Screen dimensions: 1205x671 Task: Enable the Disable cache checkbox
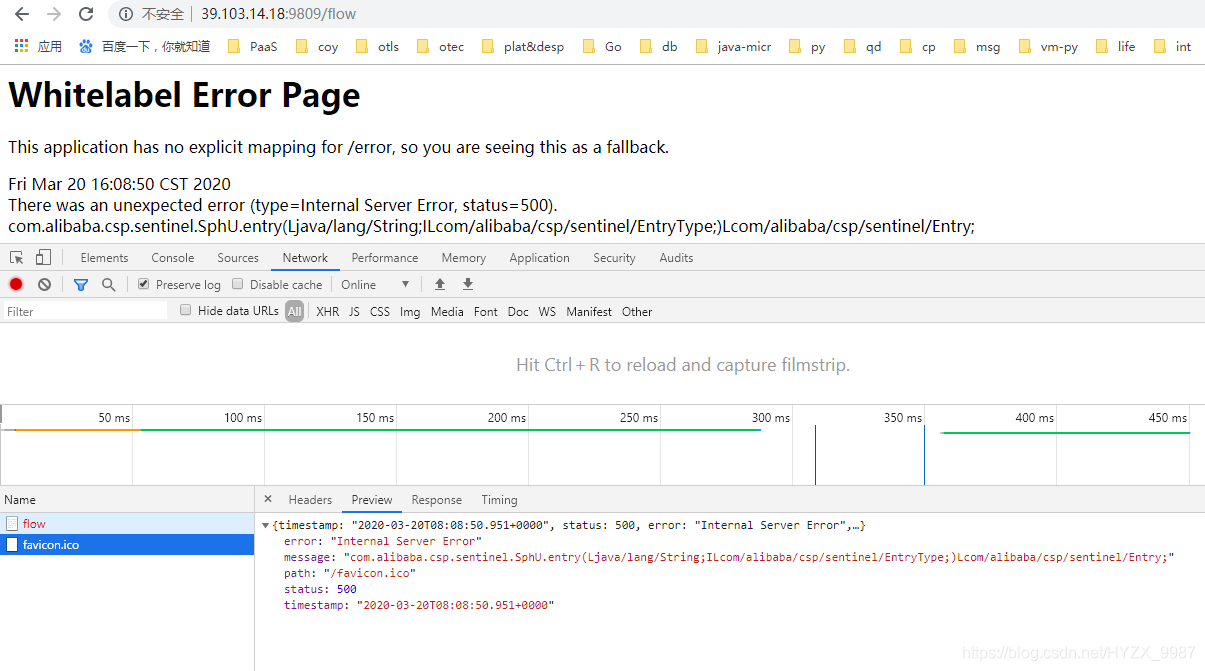[237, 284]
